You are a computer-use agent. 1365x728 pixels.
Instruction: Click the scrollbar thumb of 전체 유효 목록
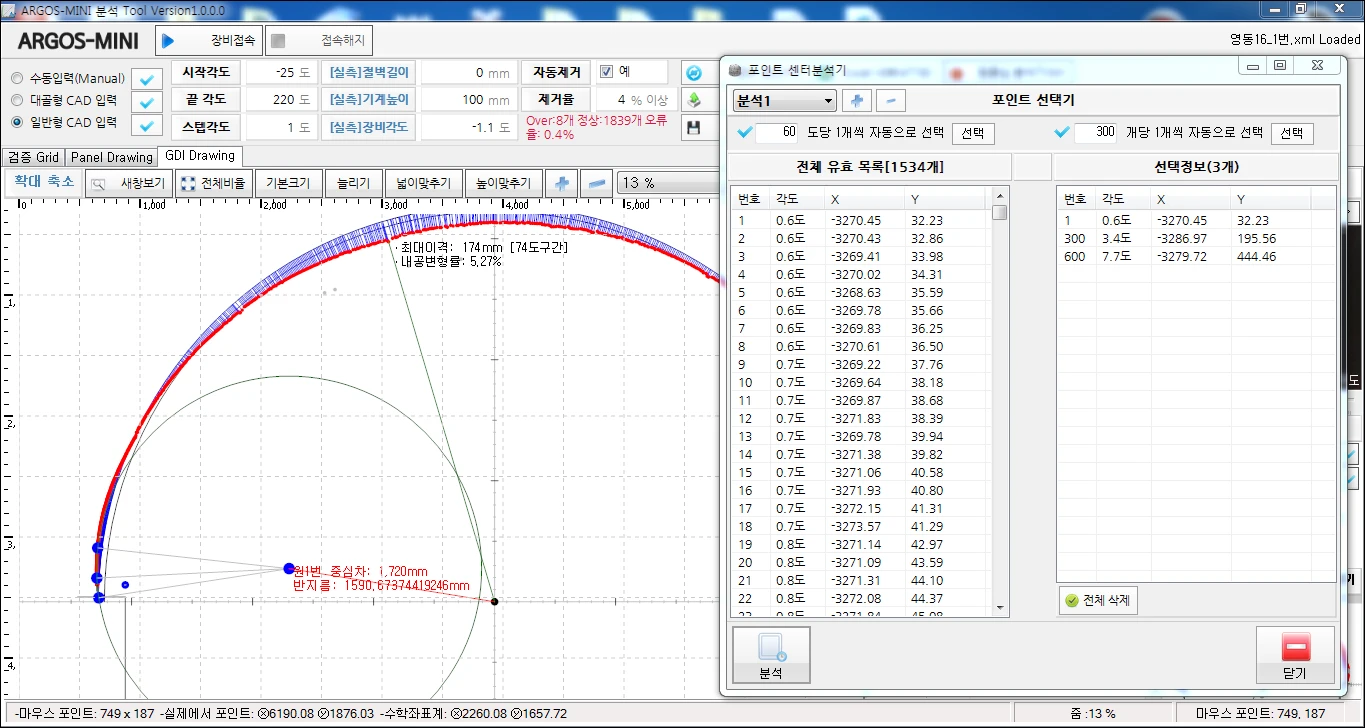(x=999, y=212)
